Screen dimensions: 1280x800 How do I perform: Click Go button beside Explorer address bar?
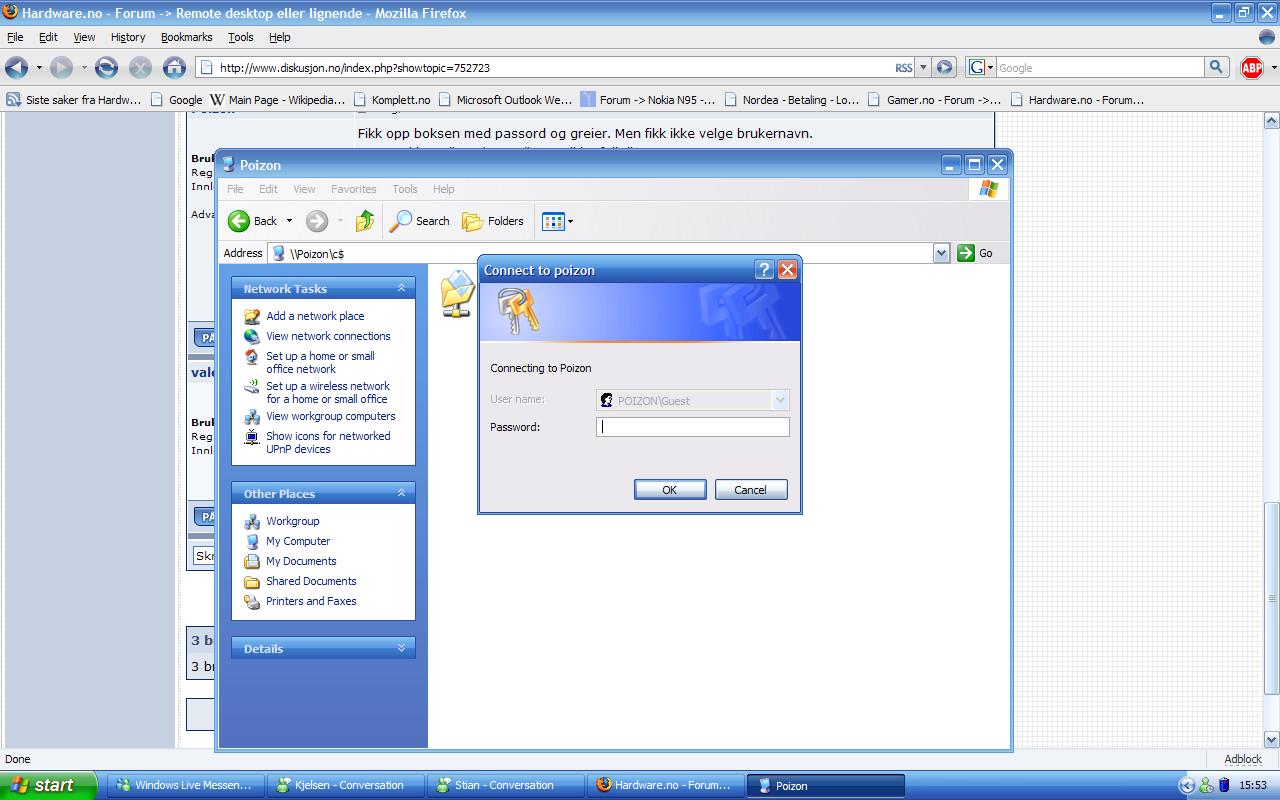point(975,253)
